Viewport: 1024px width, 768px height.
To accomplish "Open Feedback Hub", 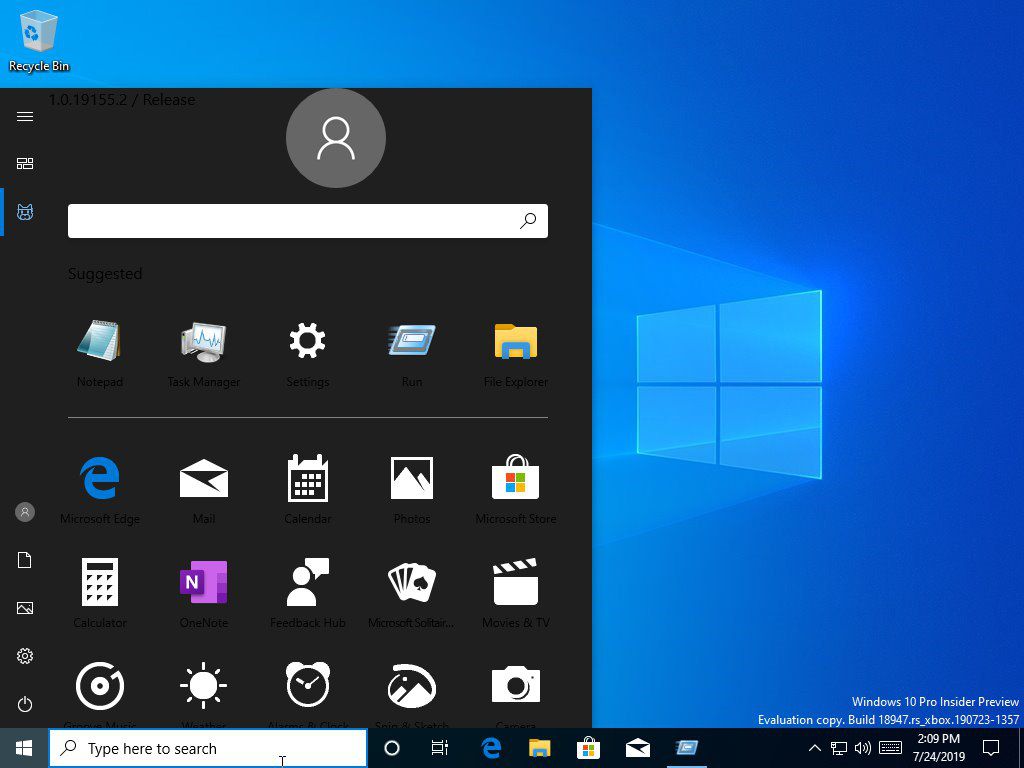I will 307,594.
